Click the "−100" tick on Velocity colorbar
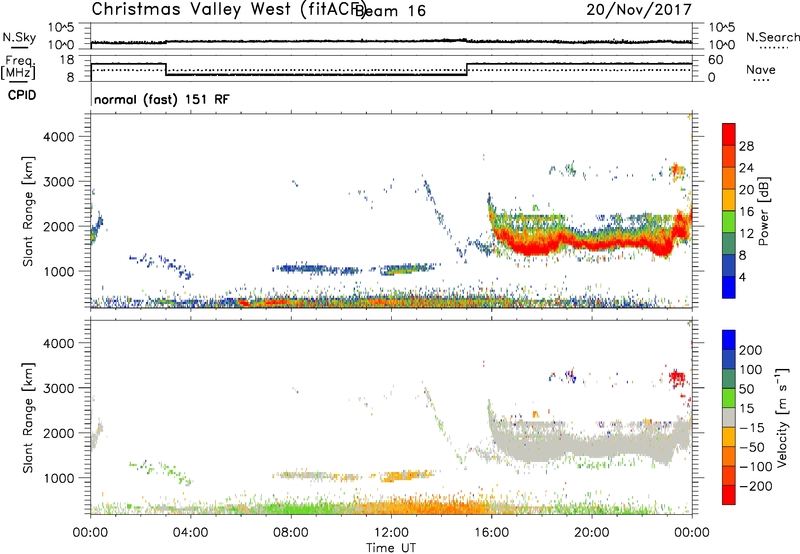This screenshot has height=554, width=800. (x=756, y=466)
